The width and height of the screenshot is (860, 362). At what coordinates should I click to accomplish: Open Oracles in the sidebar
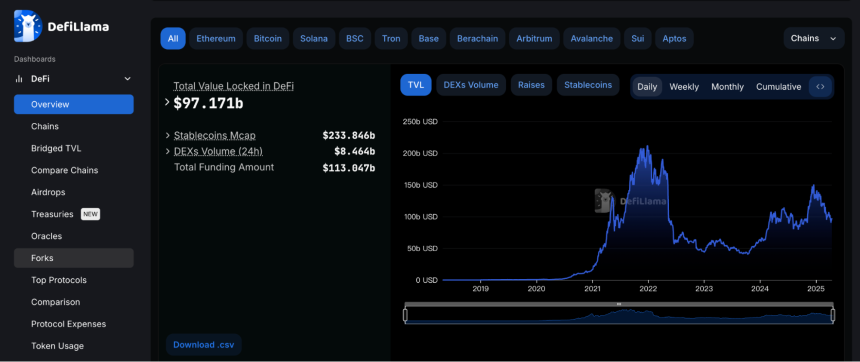[x=73, y=236]
